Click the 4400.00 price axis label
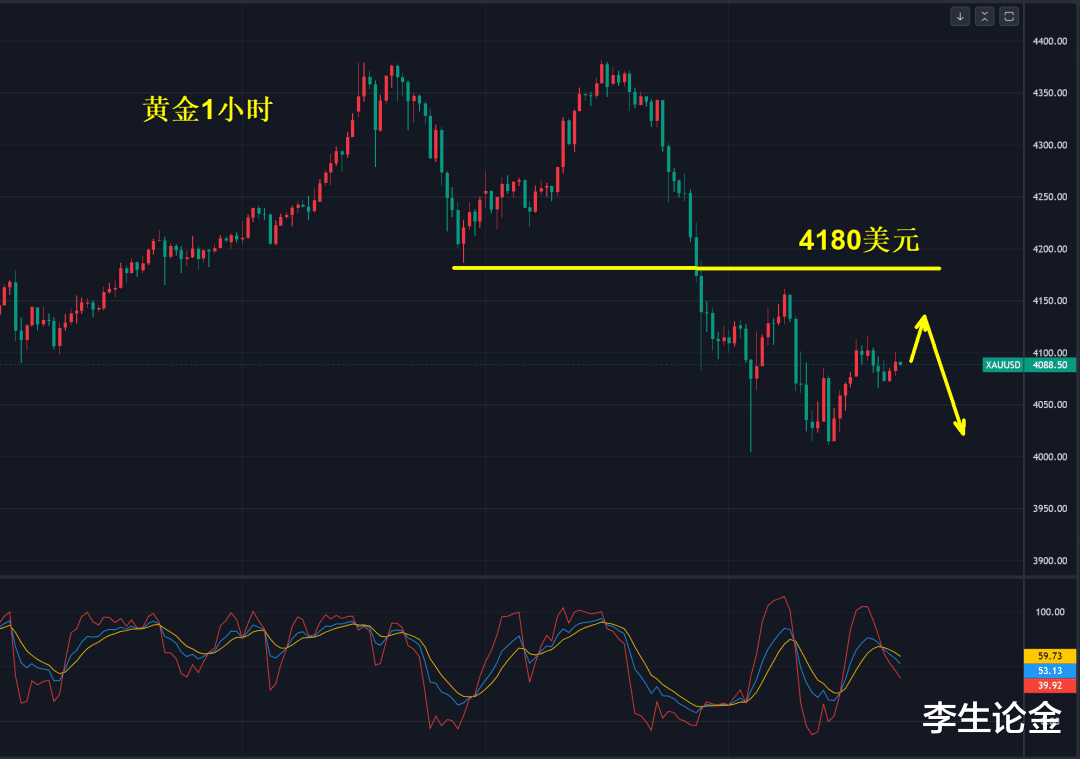The width and height of the screenshot is (1080, 759). (1050, 41)
